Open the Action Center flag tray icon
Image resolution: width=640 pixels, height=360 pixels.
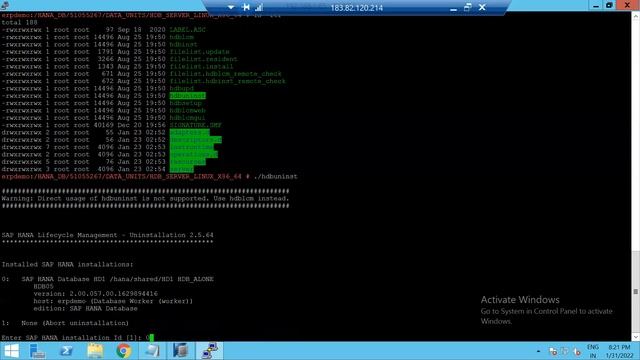pos(565,351)
